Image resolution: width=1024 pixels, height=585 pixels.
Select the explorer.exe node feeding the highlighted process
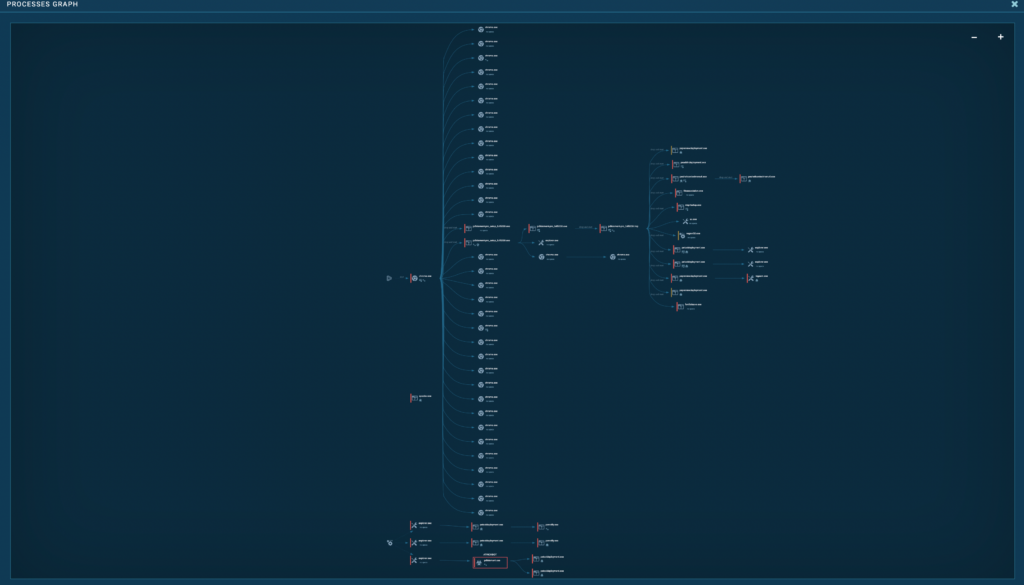(x=414, y=560)
